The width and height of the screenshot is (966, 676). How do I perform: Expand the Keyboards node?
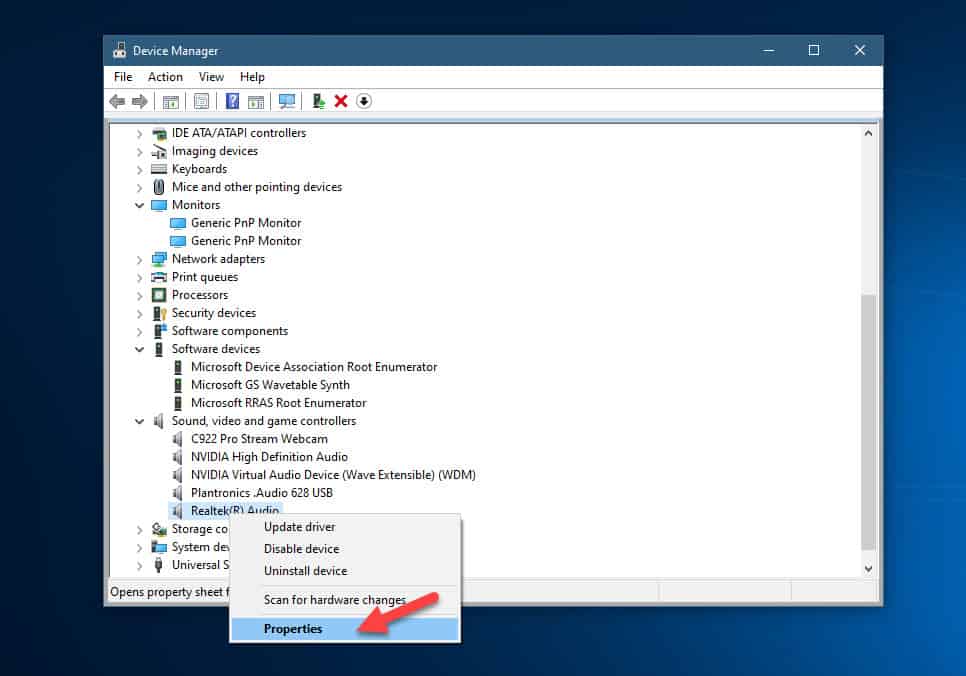(x=140, y=169)
